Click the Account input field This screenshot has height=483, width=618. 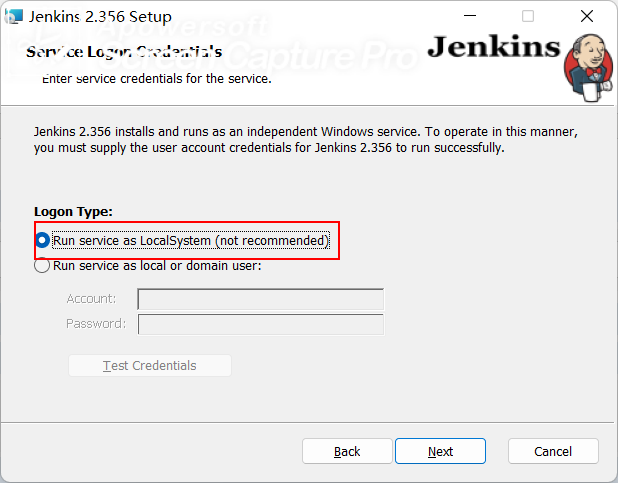click(x=261, y=299)
